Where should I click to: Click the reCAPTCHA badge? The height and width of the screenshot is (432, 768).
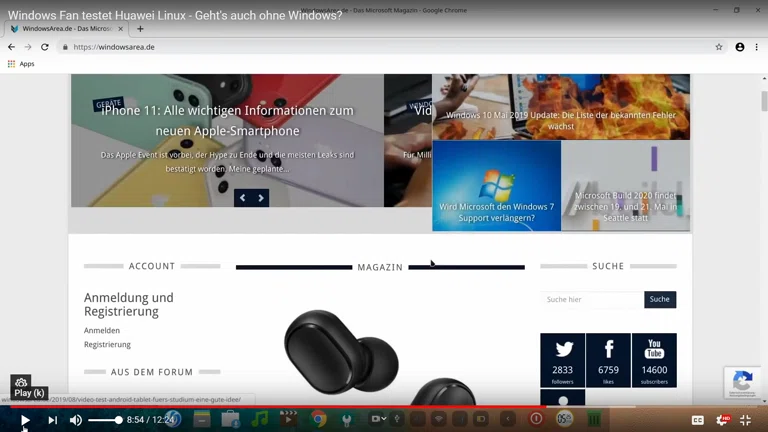tap(743, 382)
